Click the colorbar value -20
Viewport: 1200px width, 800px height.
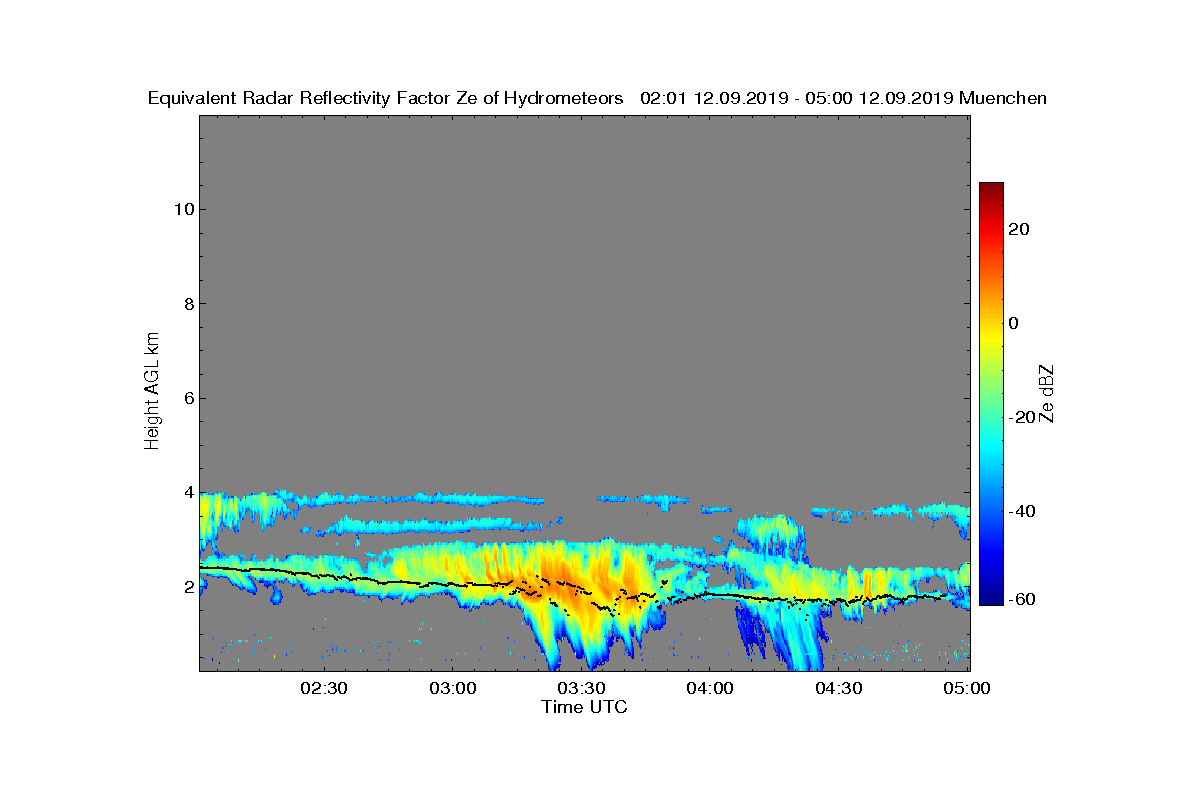pos(1020,418)
